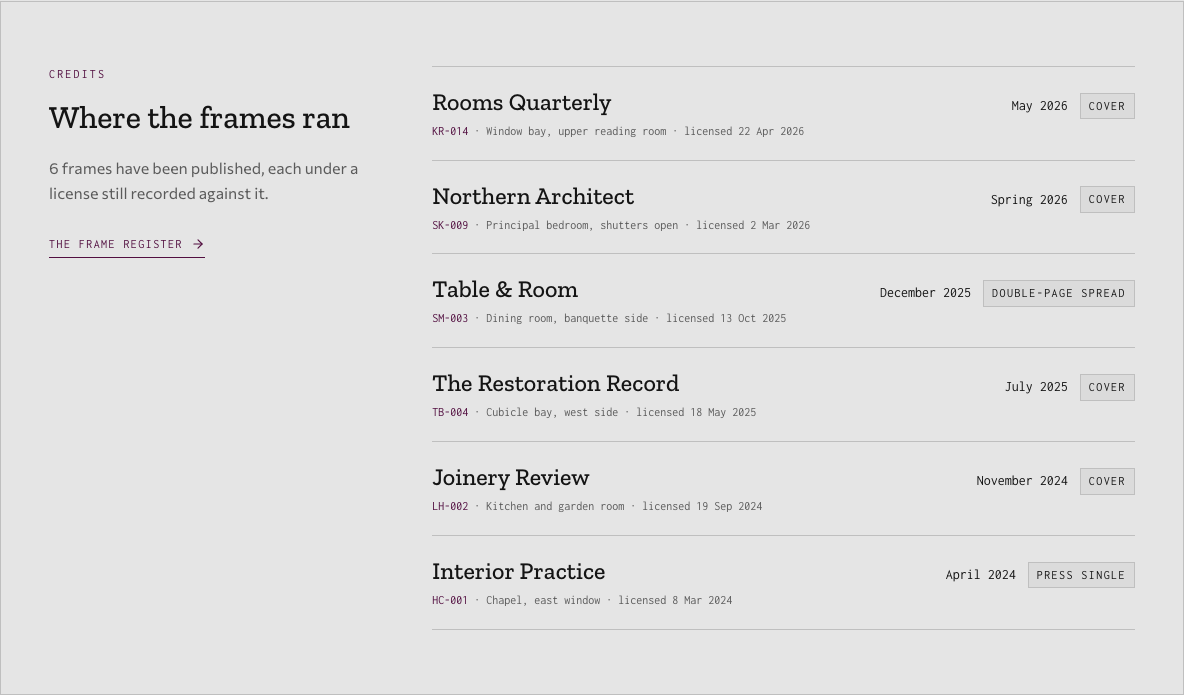Click the May 2026 issue date
1184x695 pixels.
tap(1039, 106)
